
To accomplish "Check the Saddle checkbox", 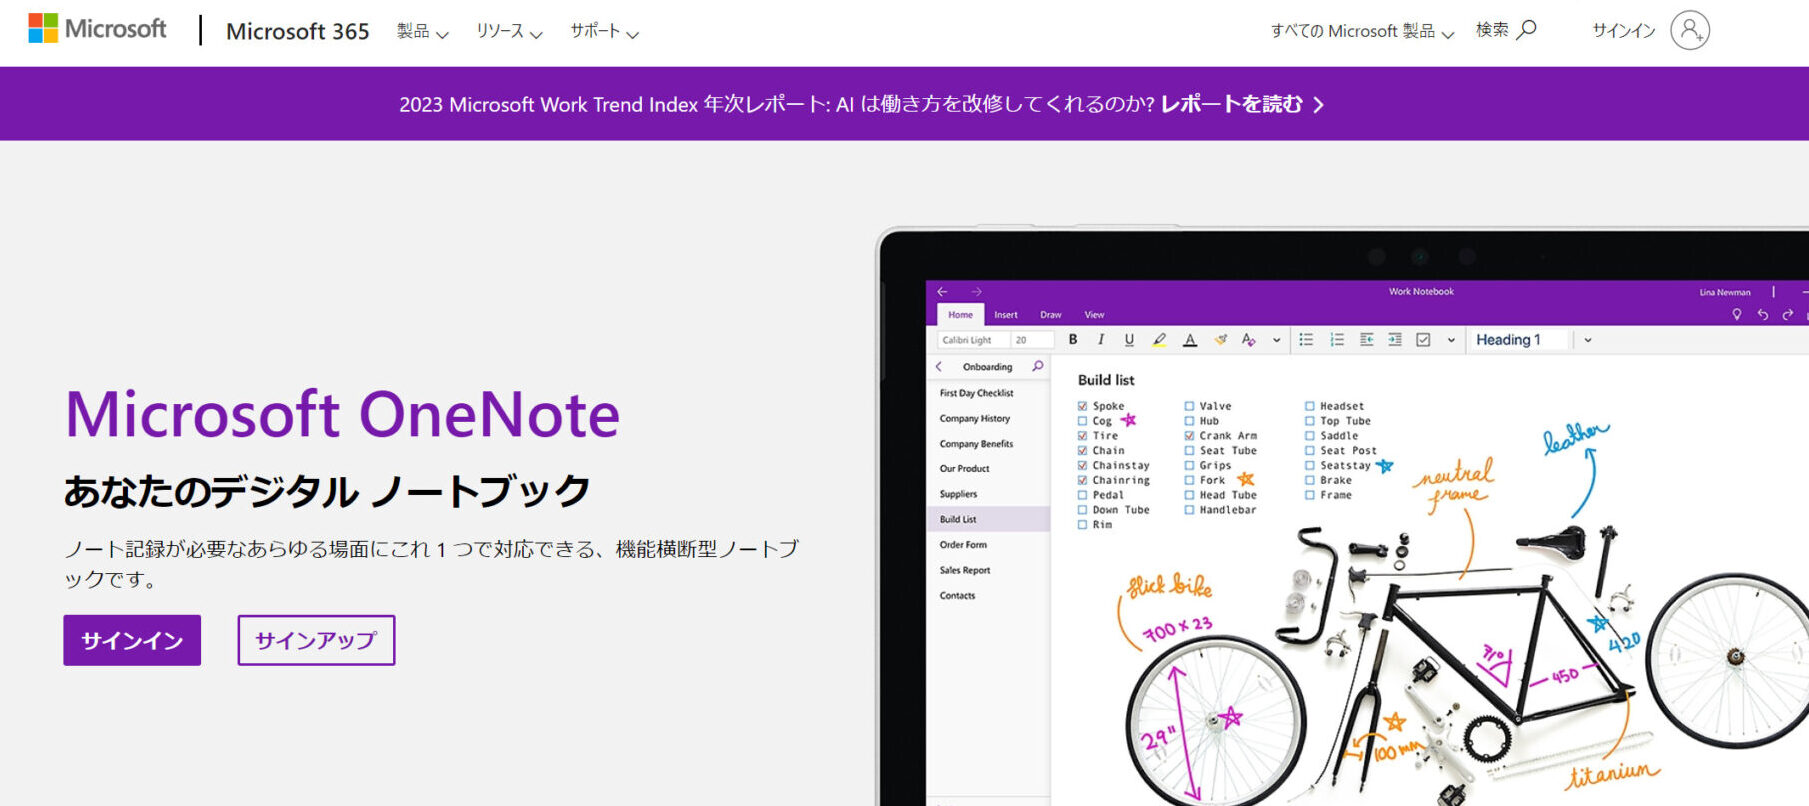I will point(1309,436).
